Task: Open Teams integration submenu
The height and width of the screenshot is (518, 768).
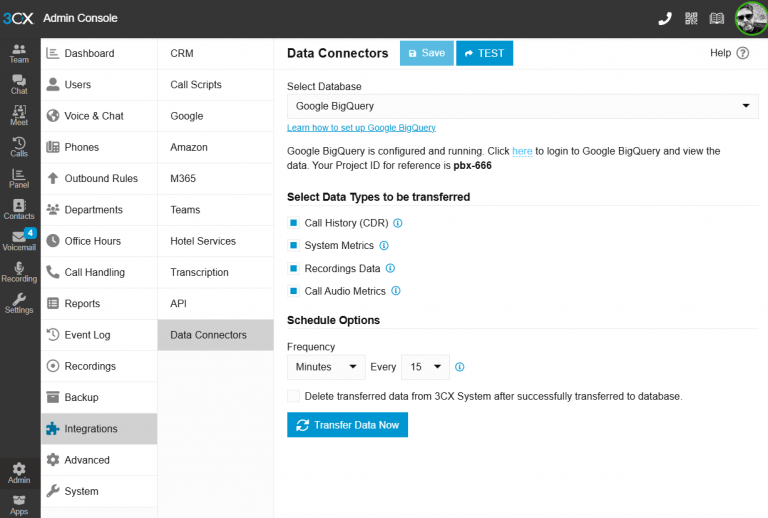Action: click(x=216, y=210)
